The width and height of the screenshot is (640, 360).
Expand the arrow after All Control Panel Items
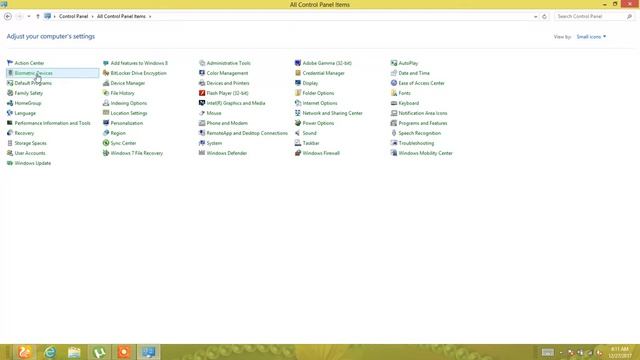(x=150, y=16)
